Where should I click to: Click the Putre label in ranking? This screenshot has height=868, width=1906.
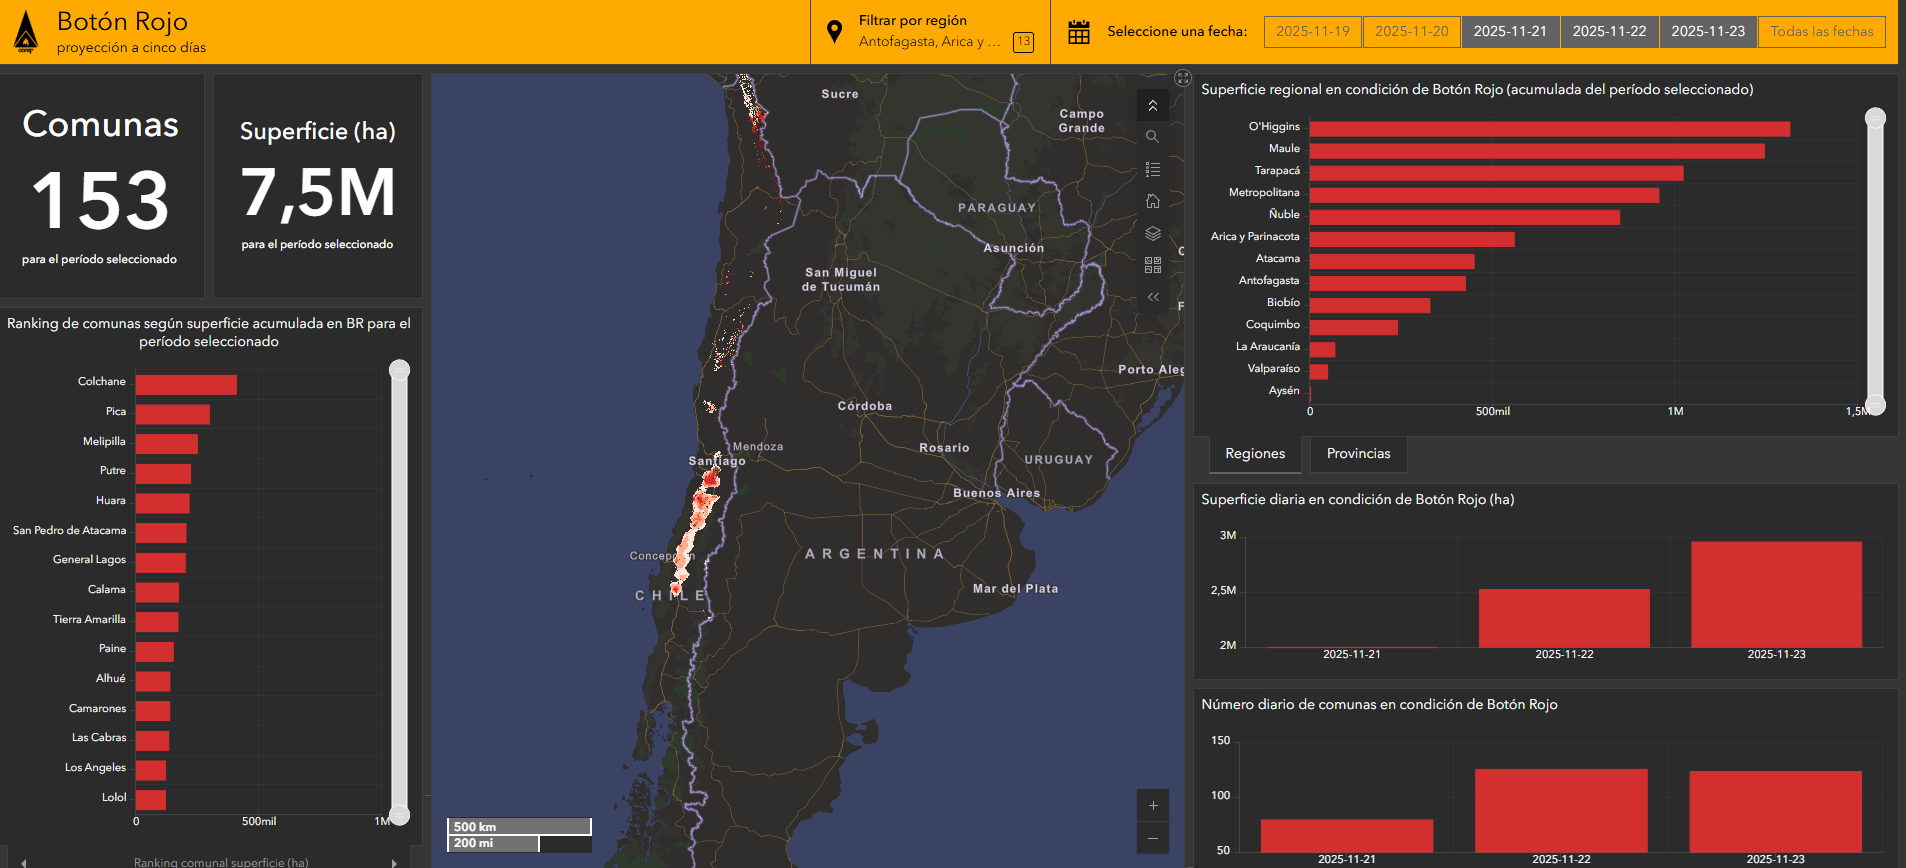pyautogui.click(x=113, y=470)
